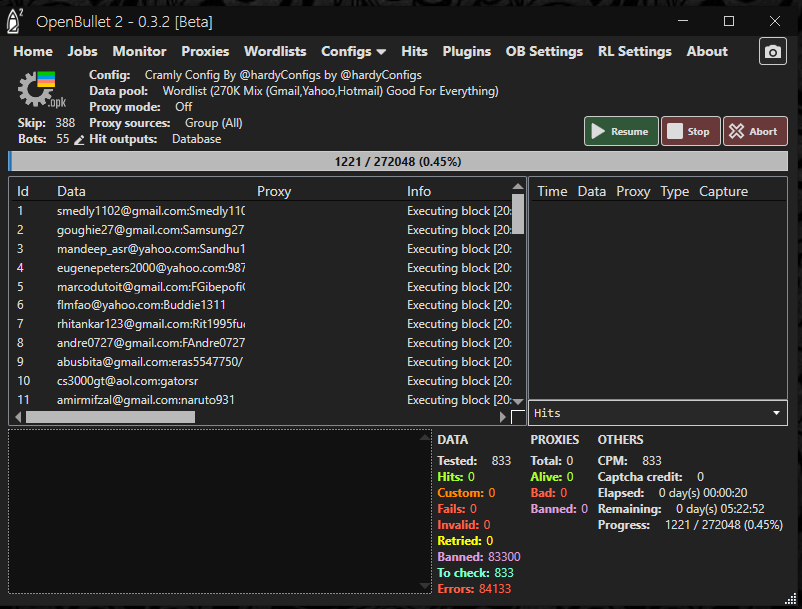The image size is (802, 609).
Task: Open OB Settings
Action: click(544, 52)
